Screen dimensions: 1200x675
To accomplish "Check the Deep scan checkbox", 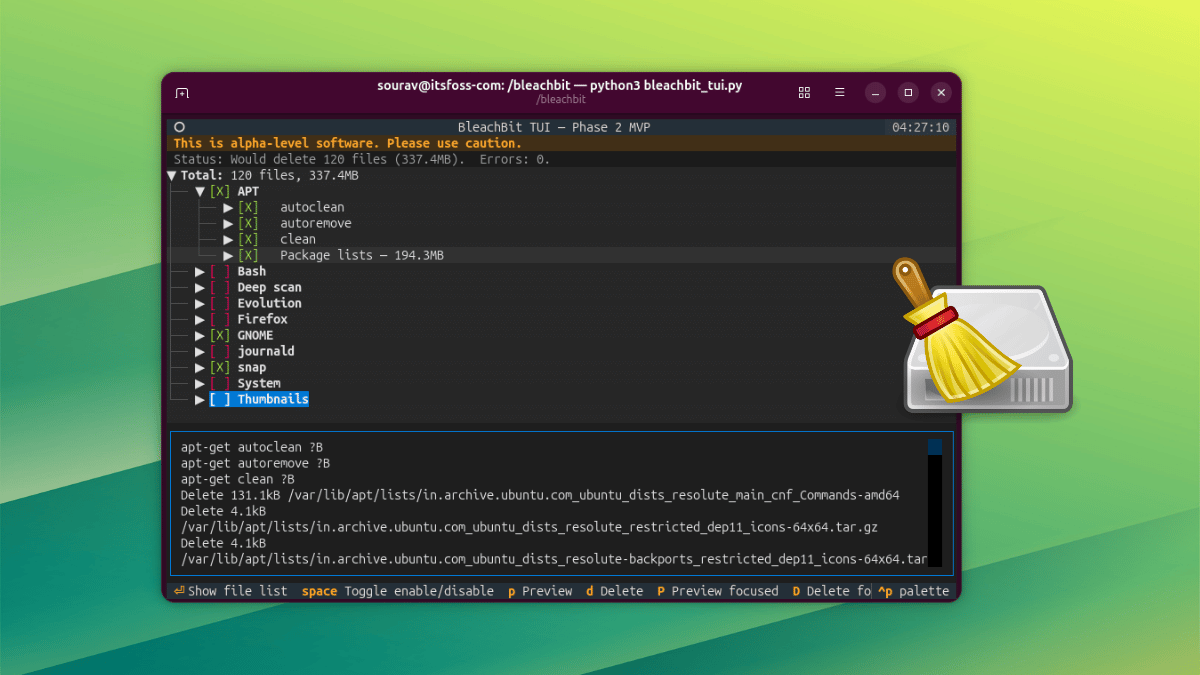I will click(220, 287).
